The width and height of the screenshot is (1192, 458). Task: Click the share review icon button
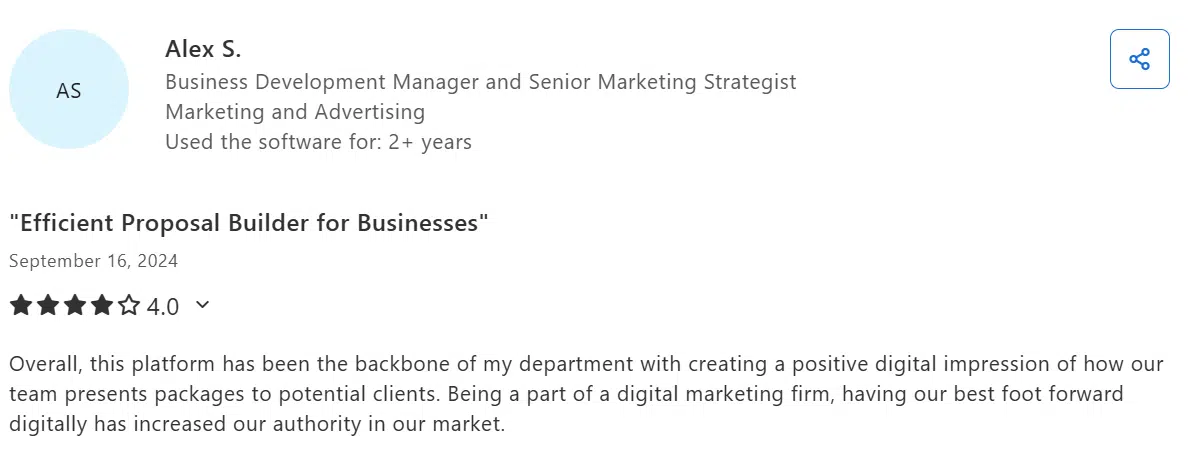click(1139, 59)
